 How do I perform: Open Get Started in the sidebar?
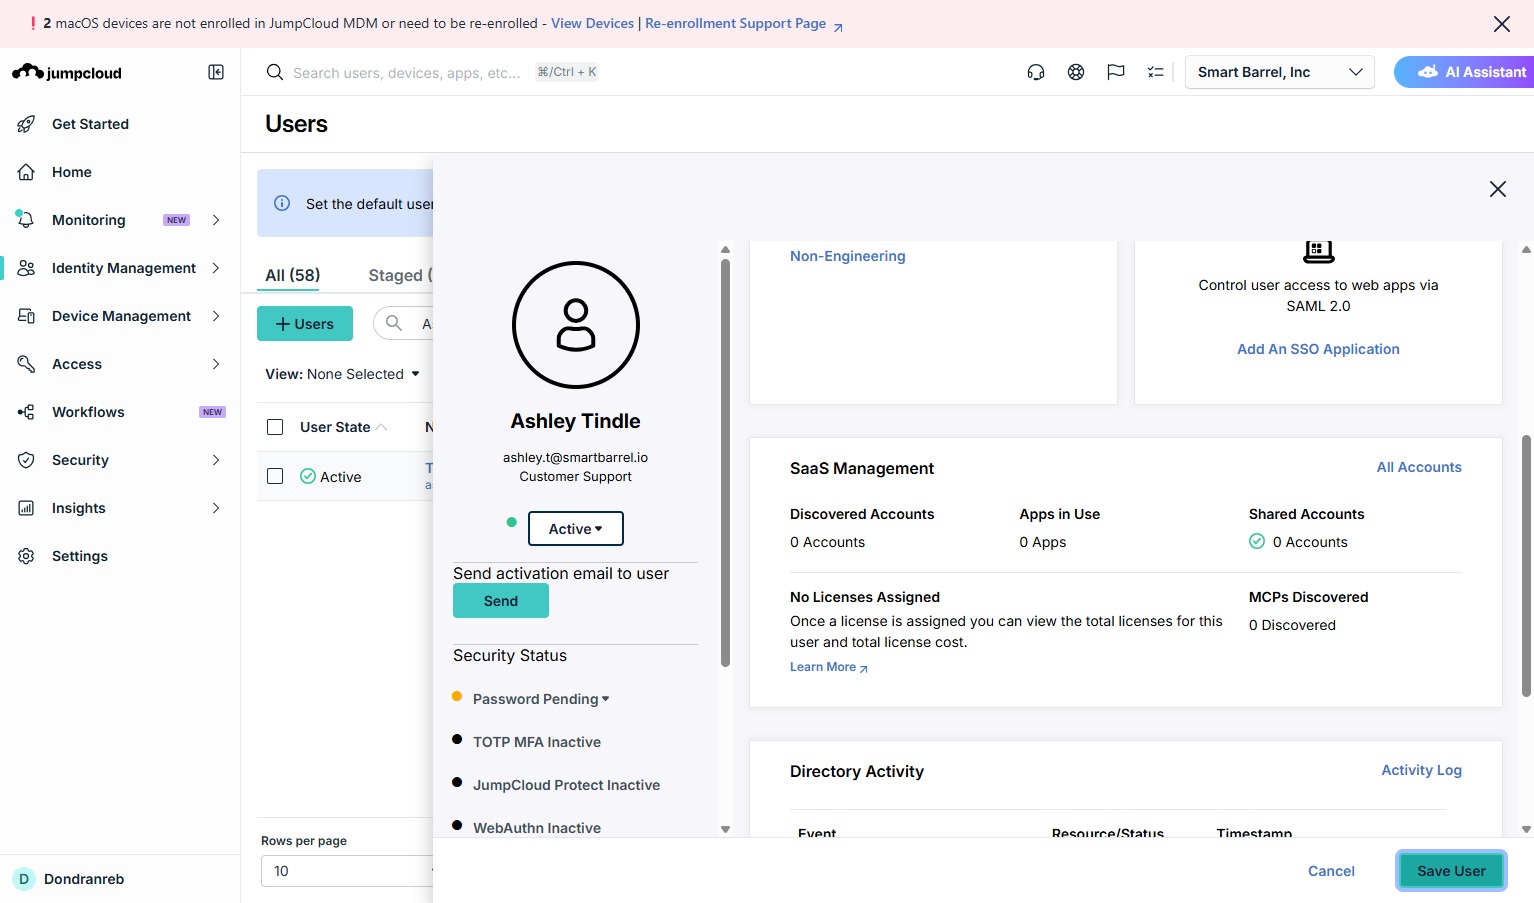pos(90,124)
